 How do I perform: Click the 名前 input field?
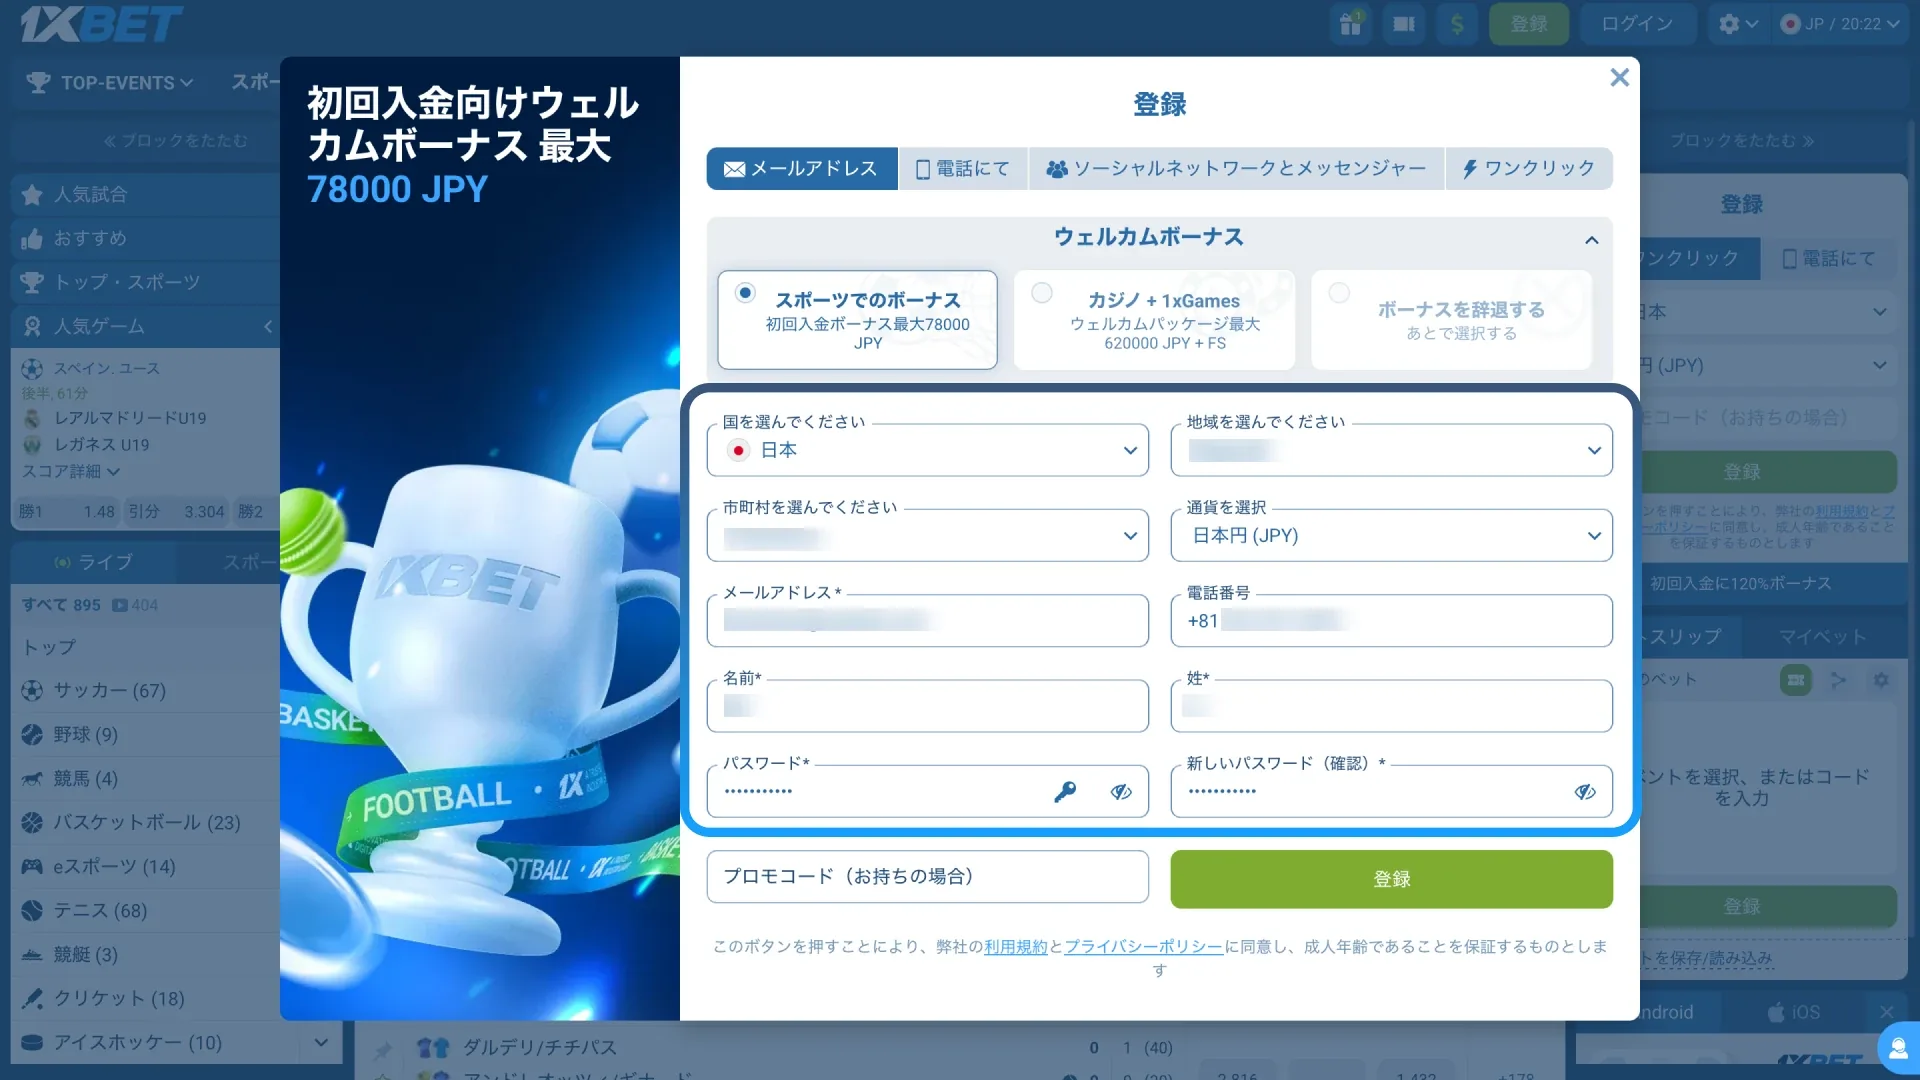927,707
